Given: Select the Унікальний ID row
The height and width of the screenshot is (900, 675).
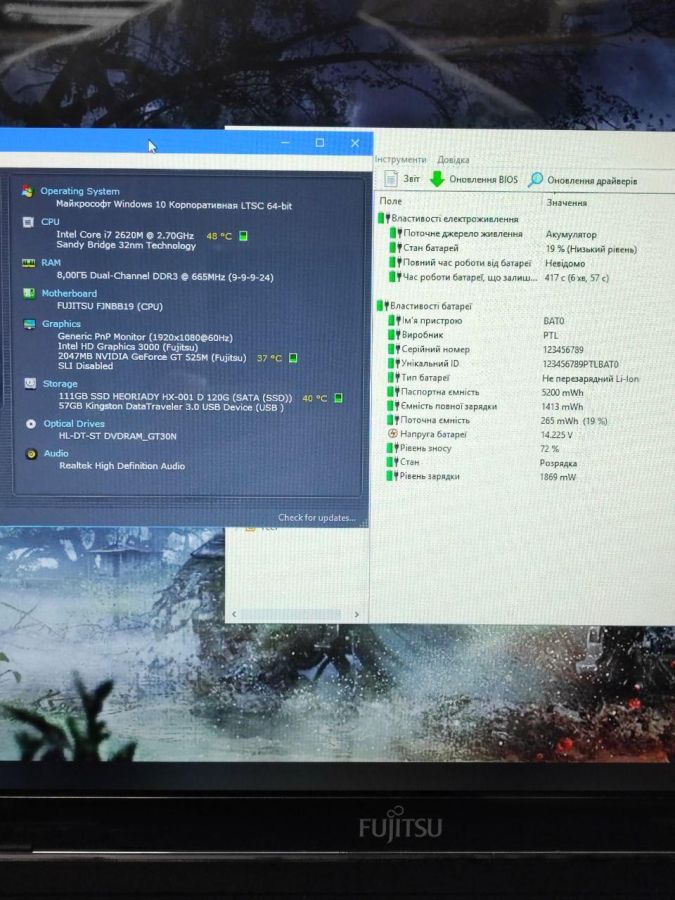Looking at the screenshot, I should point(503,363).
